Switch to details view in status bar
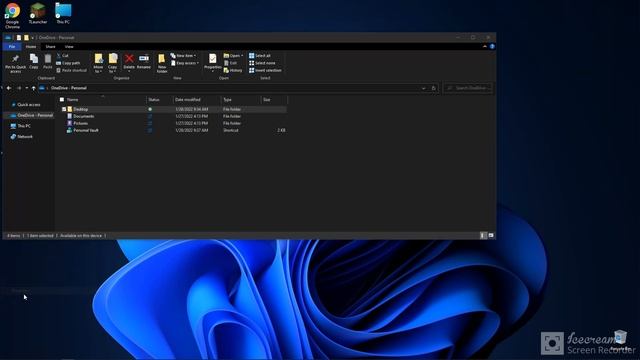This screenshot has width=640, height=360. pos(483,236)
